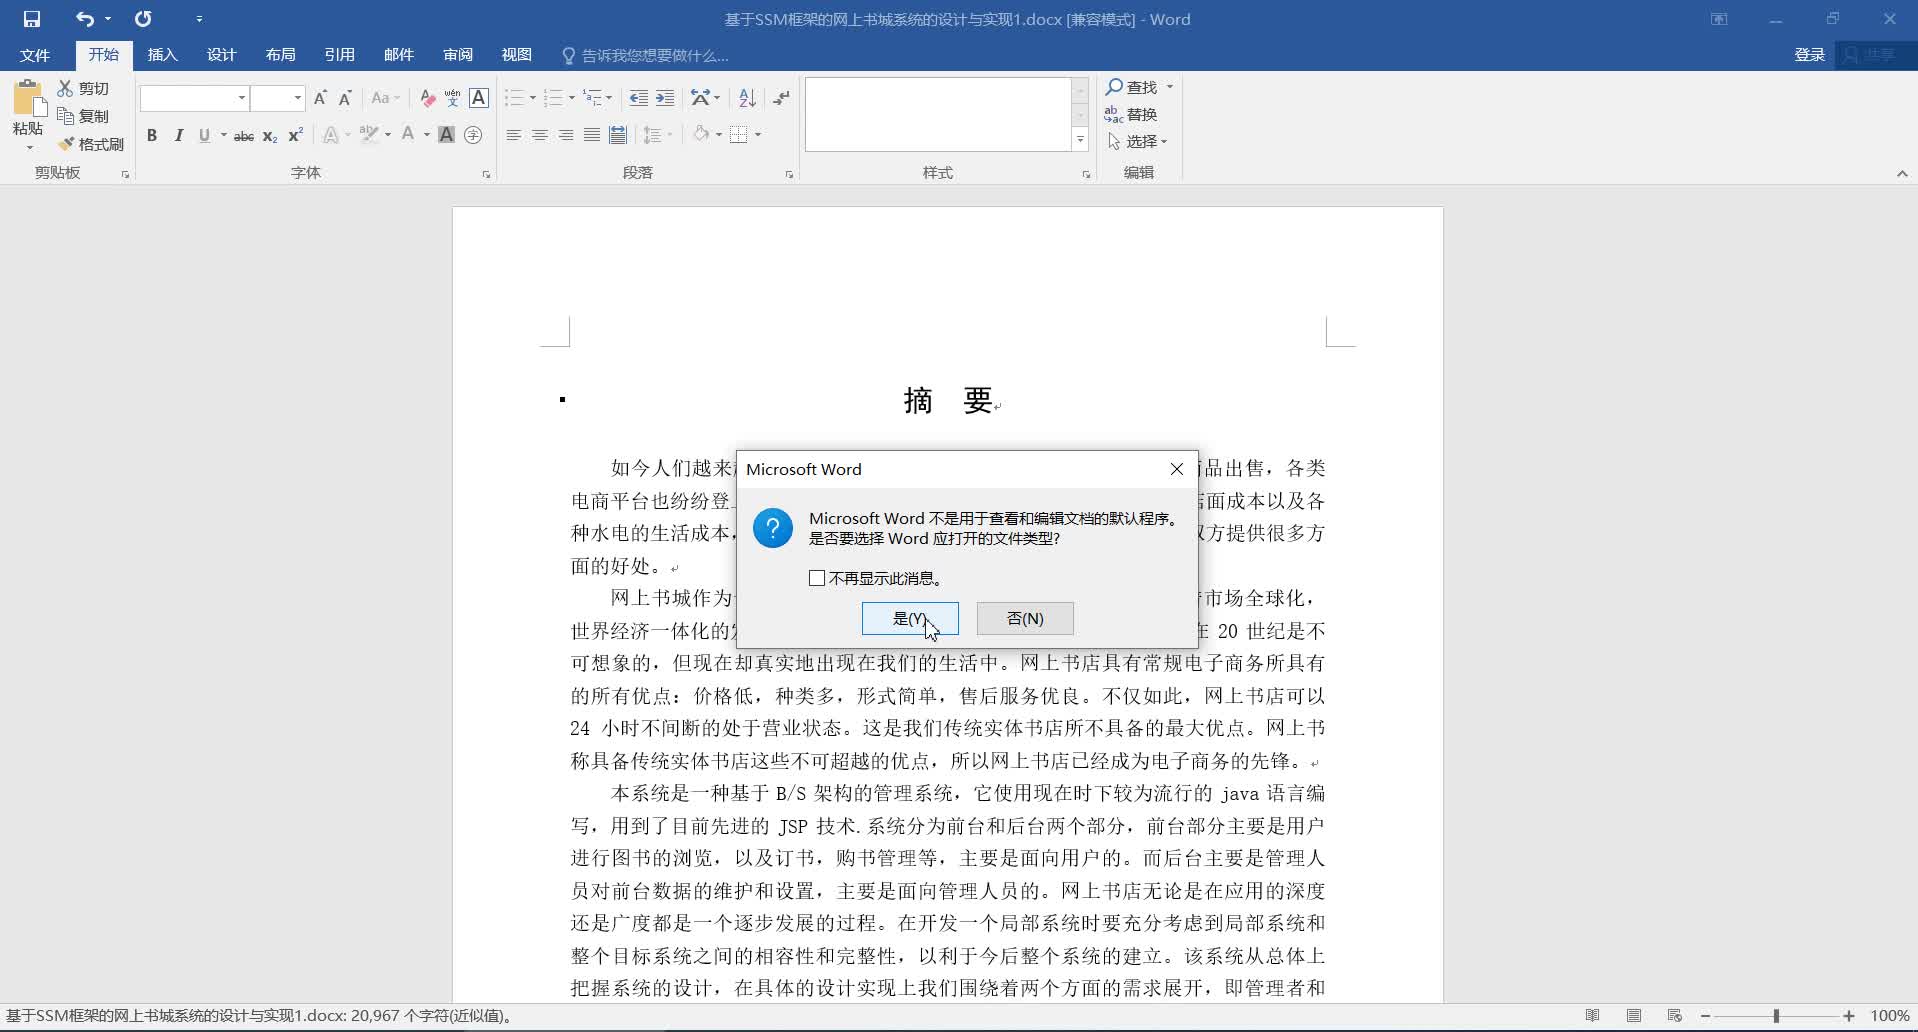This screenshot has width=1918, height=1032.
Task: Click the Increase Indent icon
Action: coord(665,98)
